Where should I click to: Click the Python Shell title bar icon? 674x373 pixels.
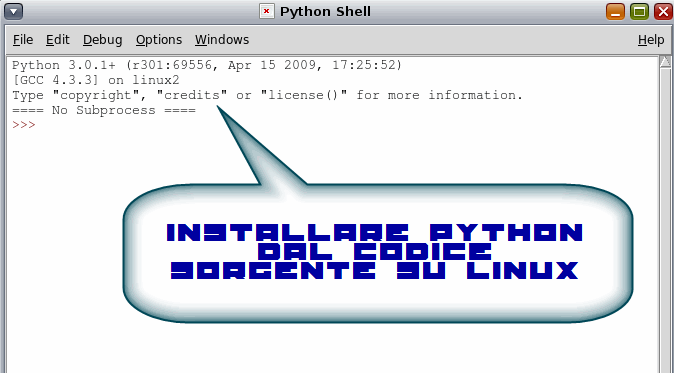pos(267,12)
